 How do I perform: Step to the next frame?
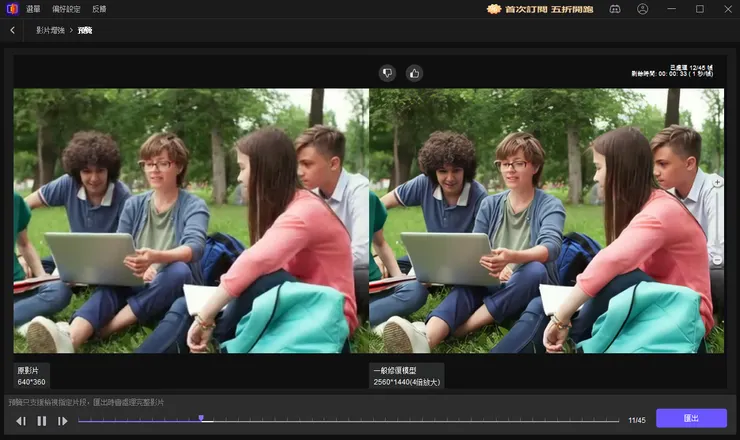[62, 421]
